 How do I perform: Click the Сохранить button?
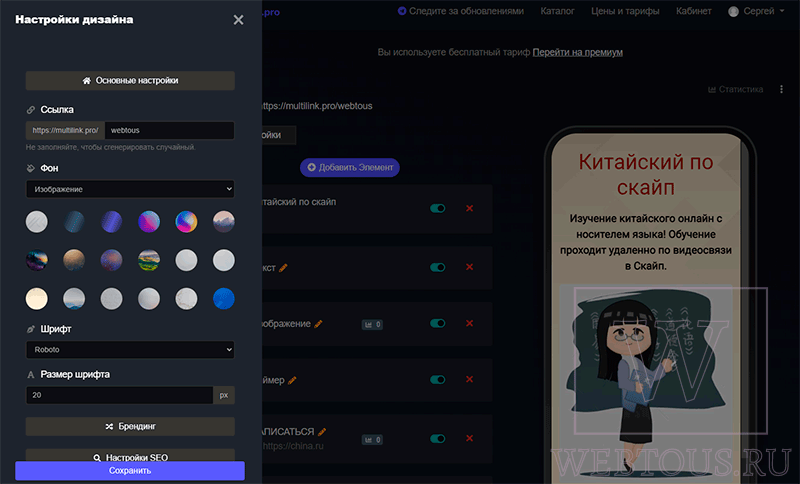tap(130, 471)
